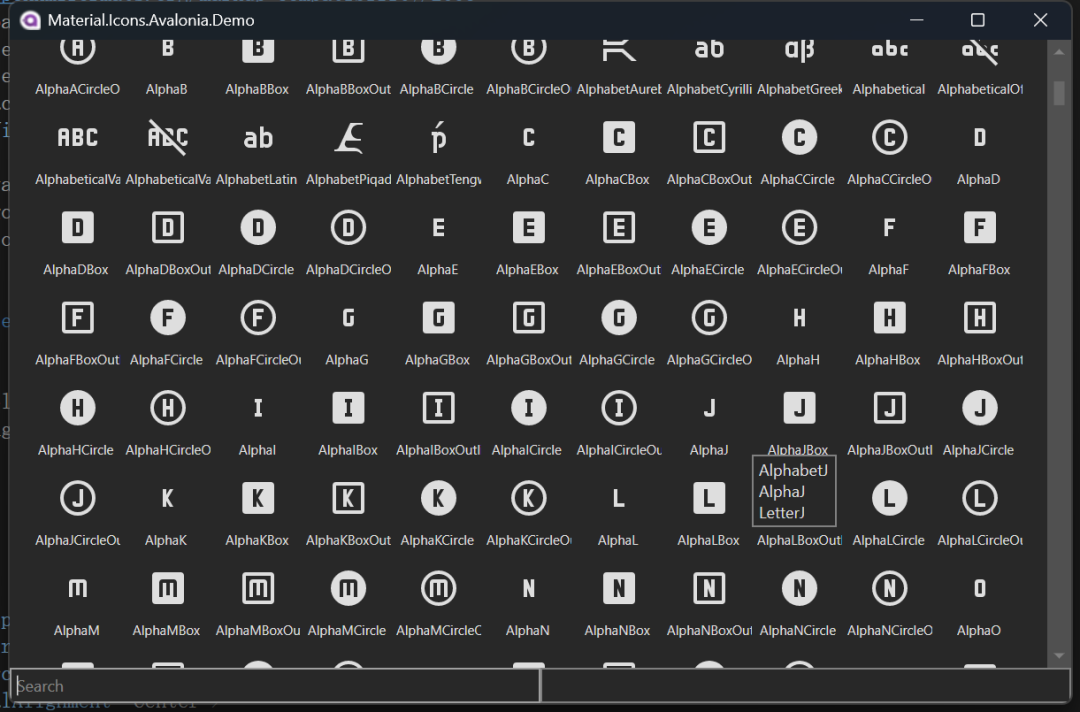This screenshot has width=1080, height=712.
Task: Click the AlphaJCircle icon
Action: 979,407
